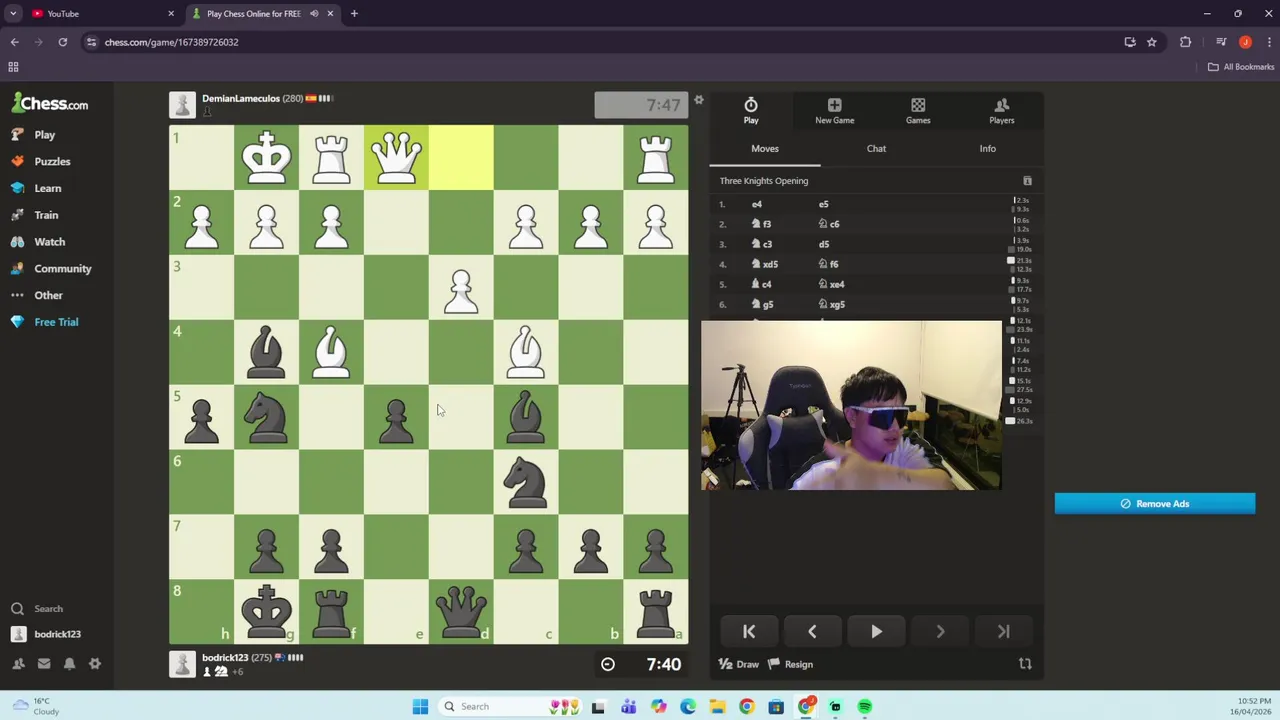This screenshot has width=1280, height=720.
Task: Bookmark this page with the star
Action: pyautogui.click(x=1152, y=42)
